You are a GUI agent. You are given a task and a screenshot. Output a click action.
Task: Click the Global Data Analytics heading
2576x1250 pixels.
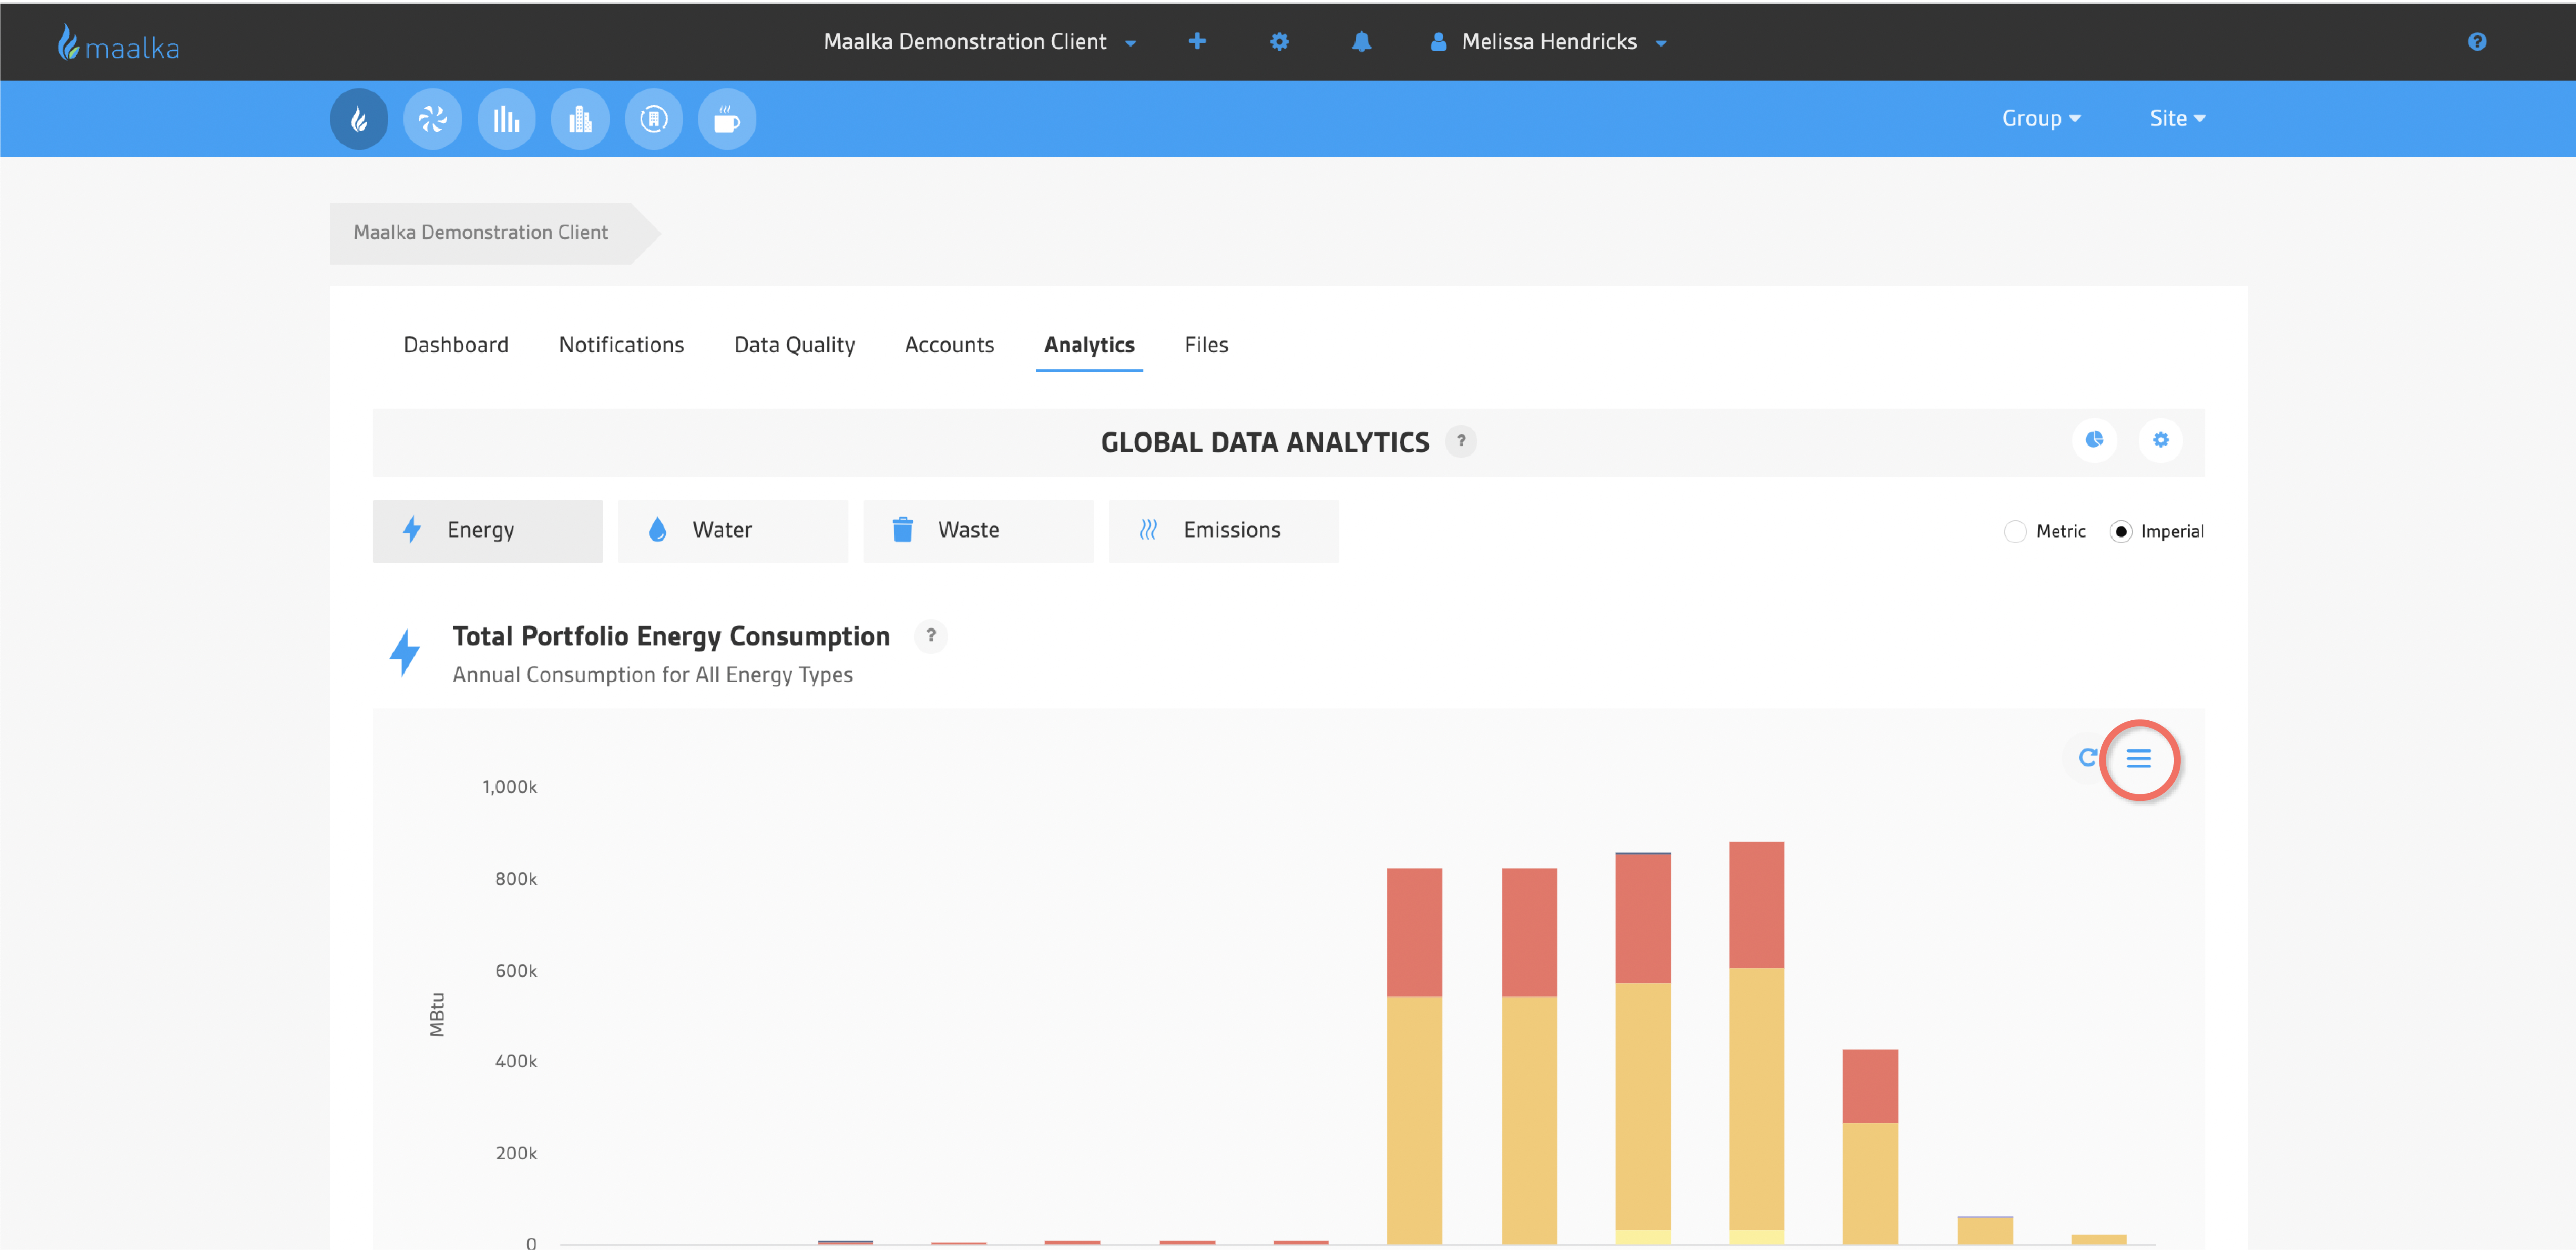click(1265, 442)
